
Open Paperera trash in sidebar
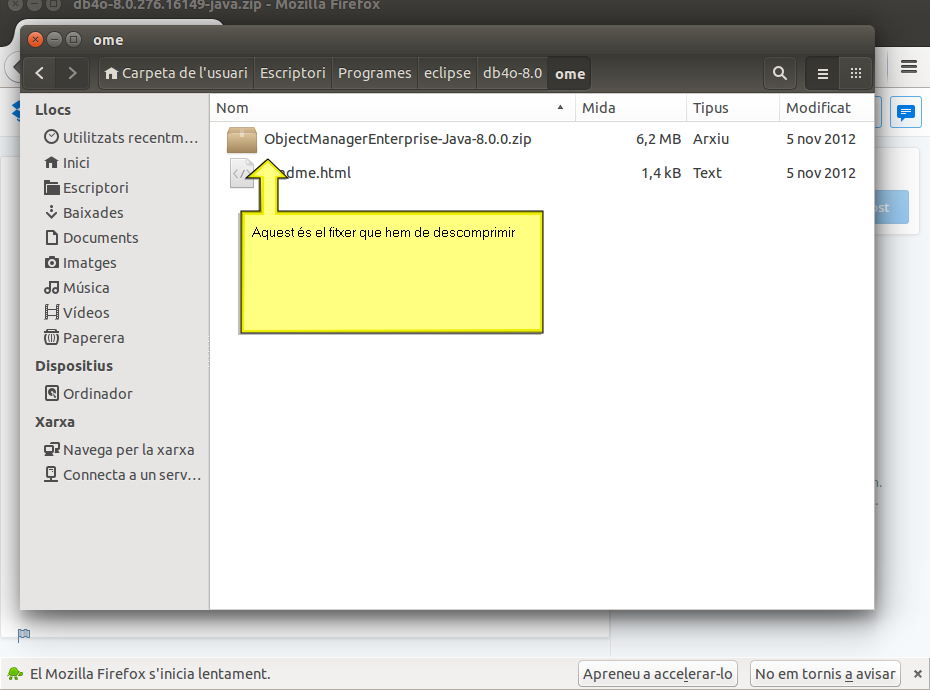point(84,338)
